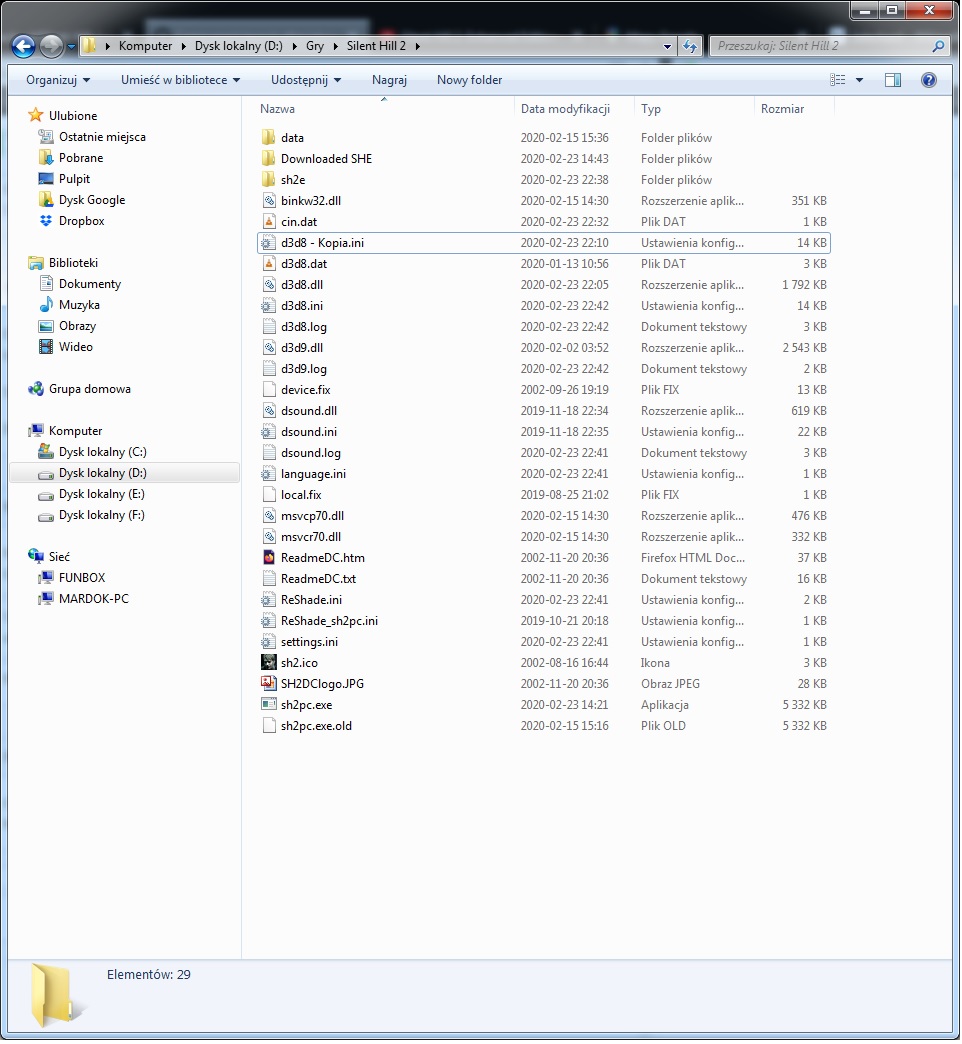
Task: Select the dsound.ini file icon
Action: [269, 431]
